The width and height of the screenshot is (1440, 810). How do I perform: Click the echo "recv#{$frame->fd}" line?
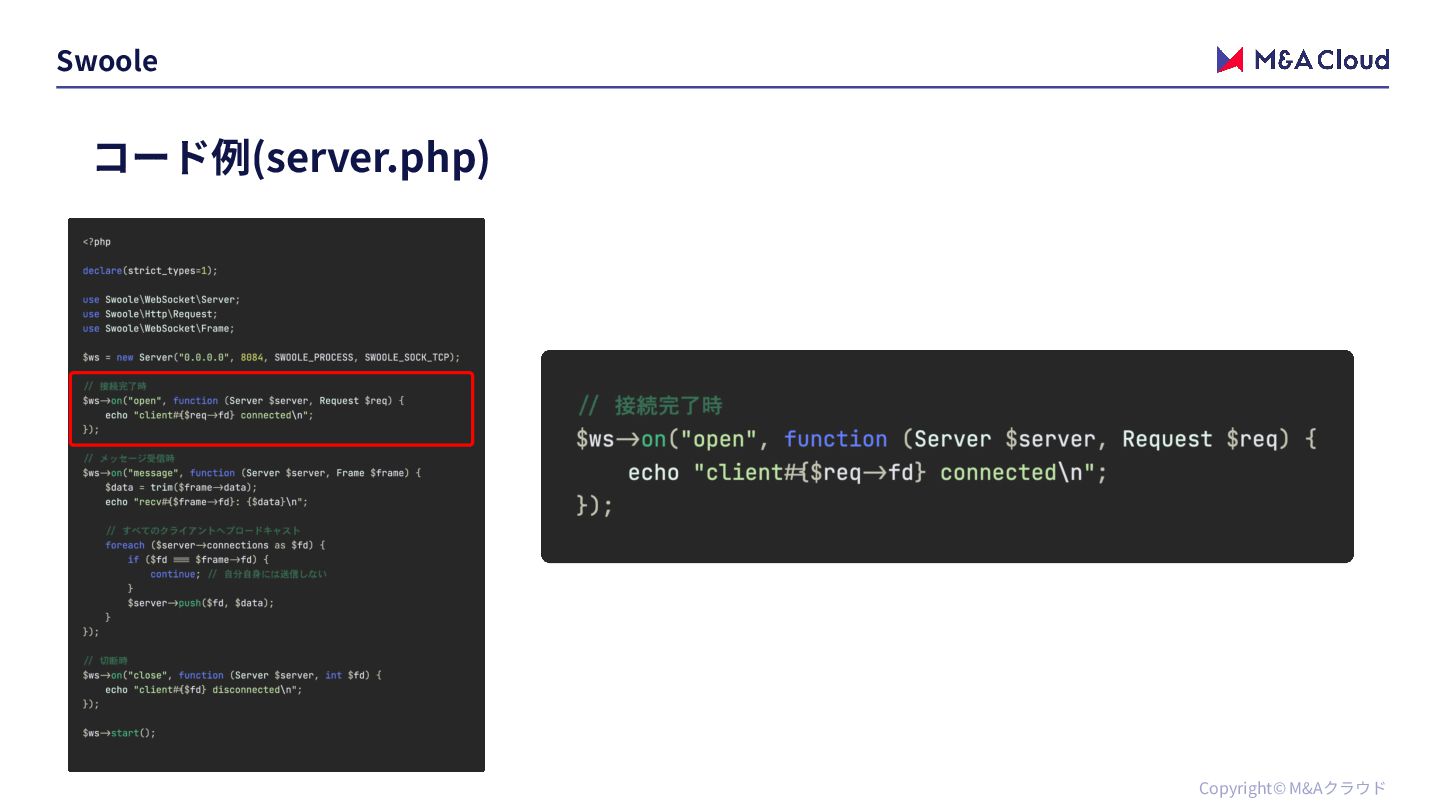[207, 502]
